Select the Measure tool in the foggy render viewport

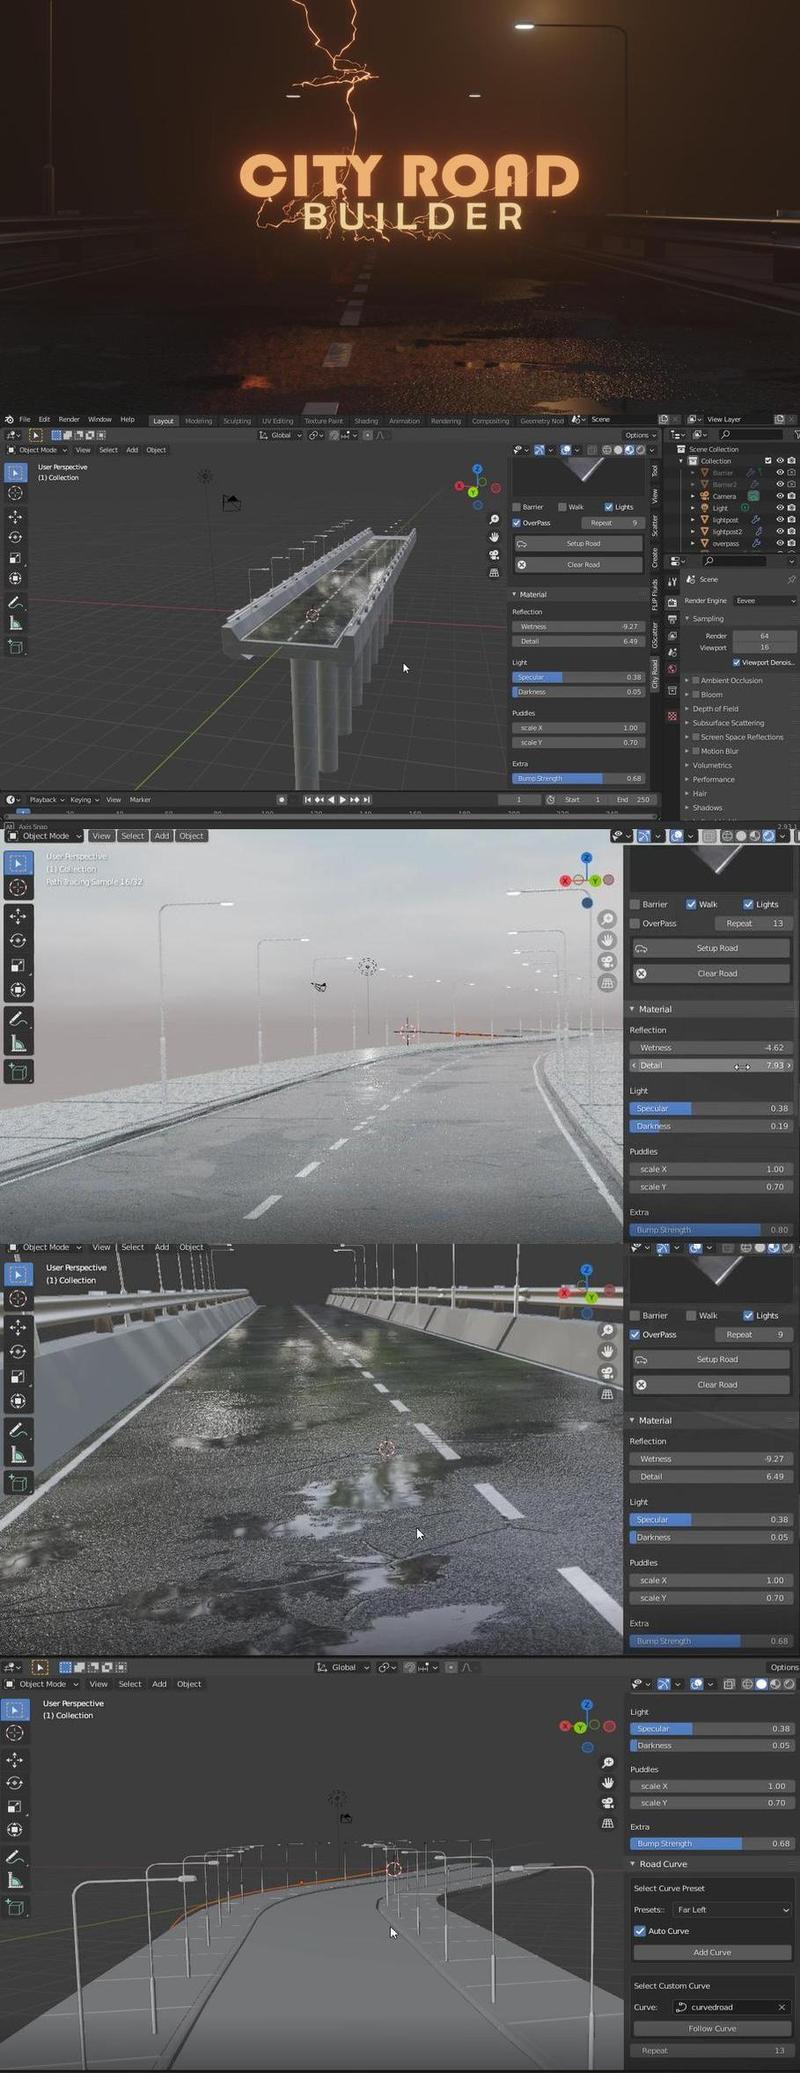[18, 1044]
